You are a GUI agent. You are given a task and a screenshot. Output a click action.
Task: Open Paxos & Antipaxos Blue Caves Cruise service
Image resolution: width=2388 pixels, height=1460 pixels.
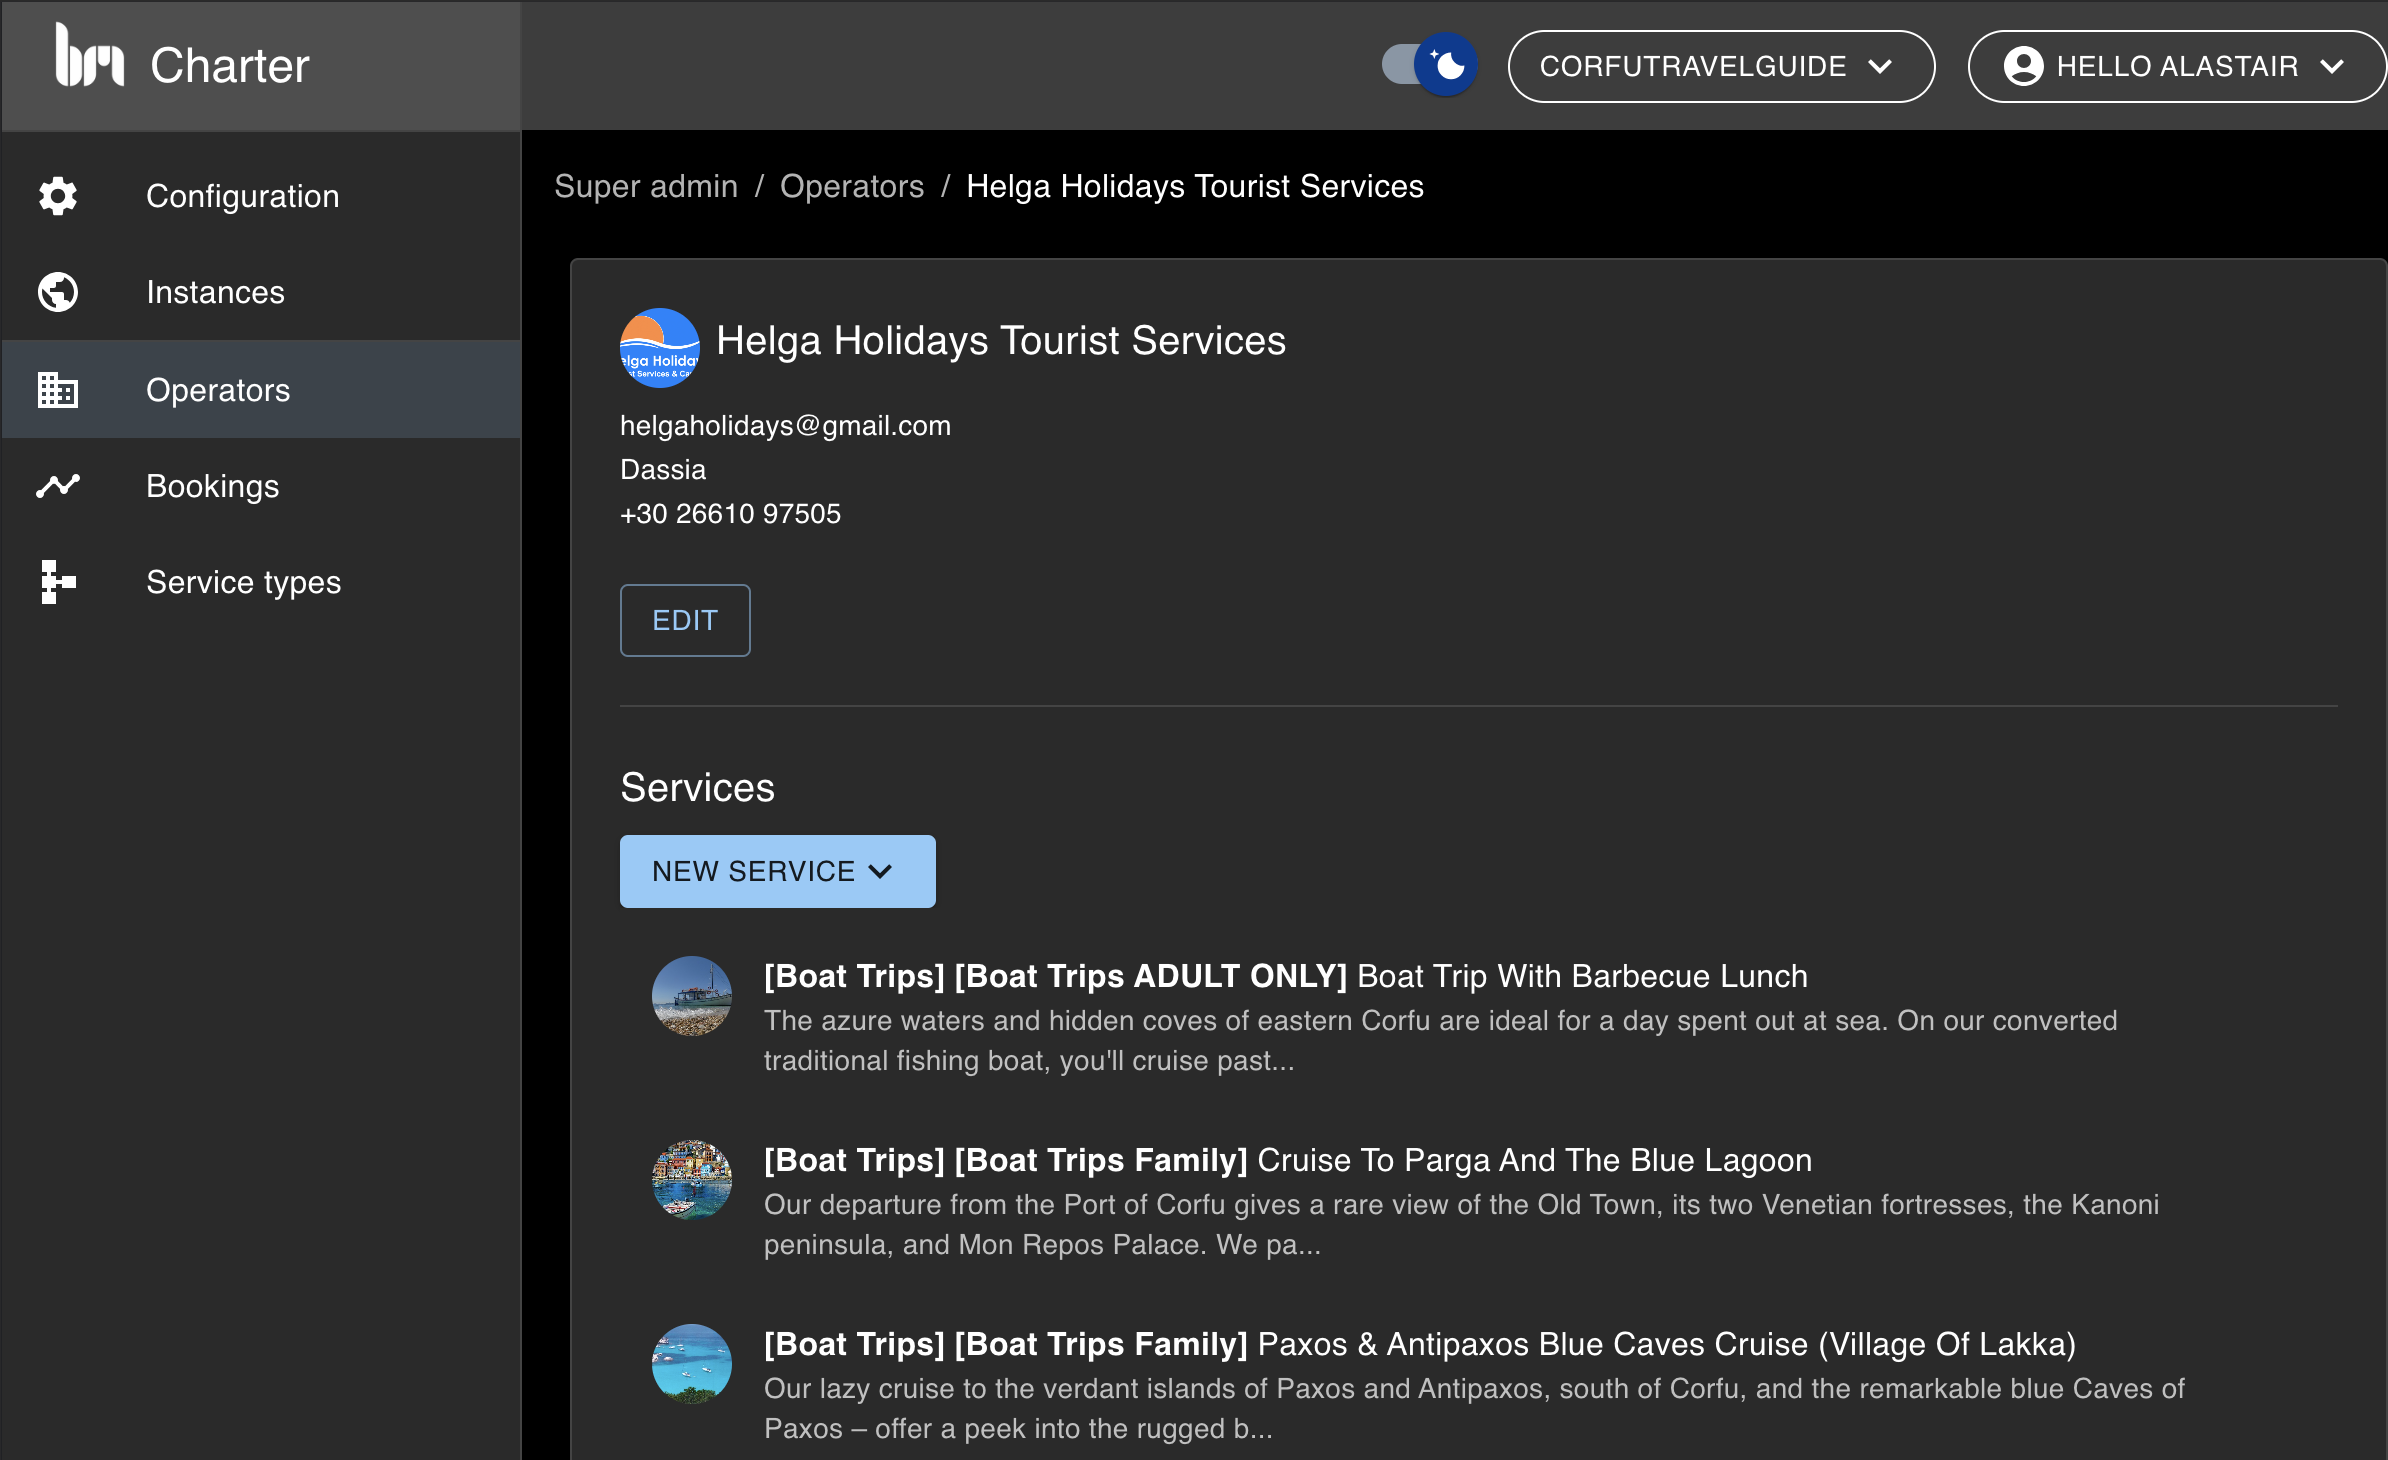[1420, 1344]
